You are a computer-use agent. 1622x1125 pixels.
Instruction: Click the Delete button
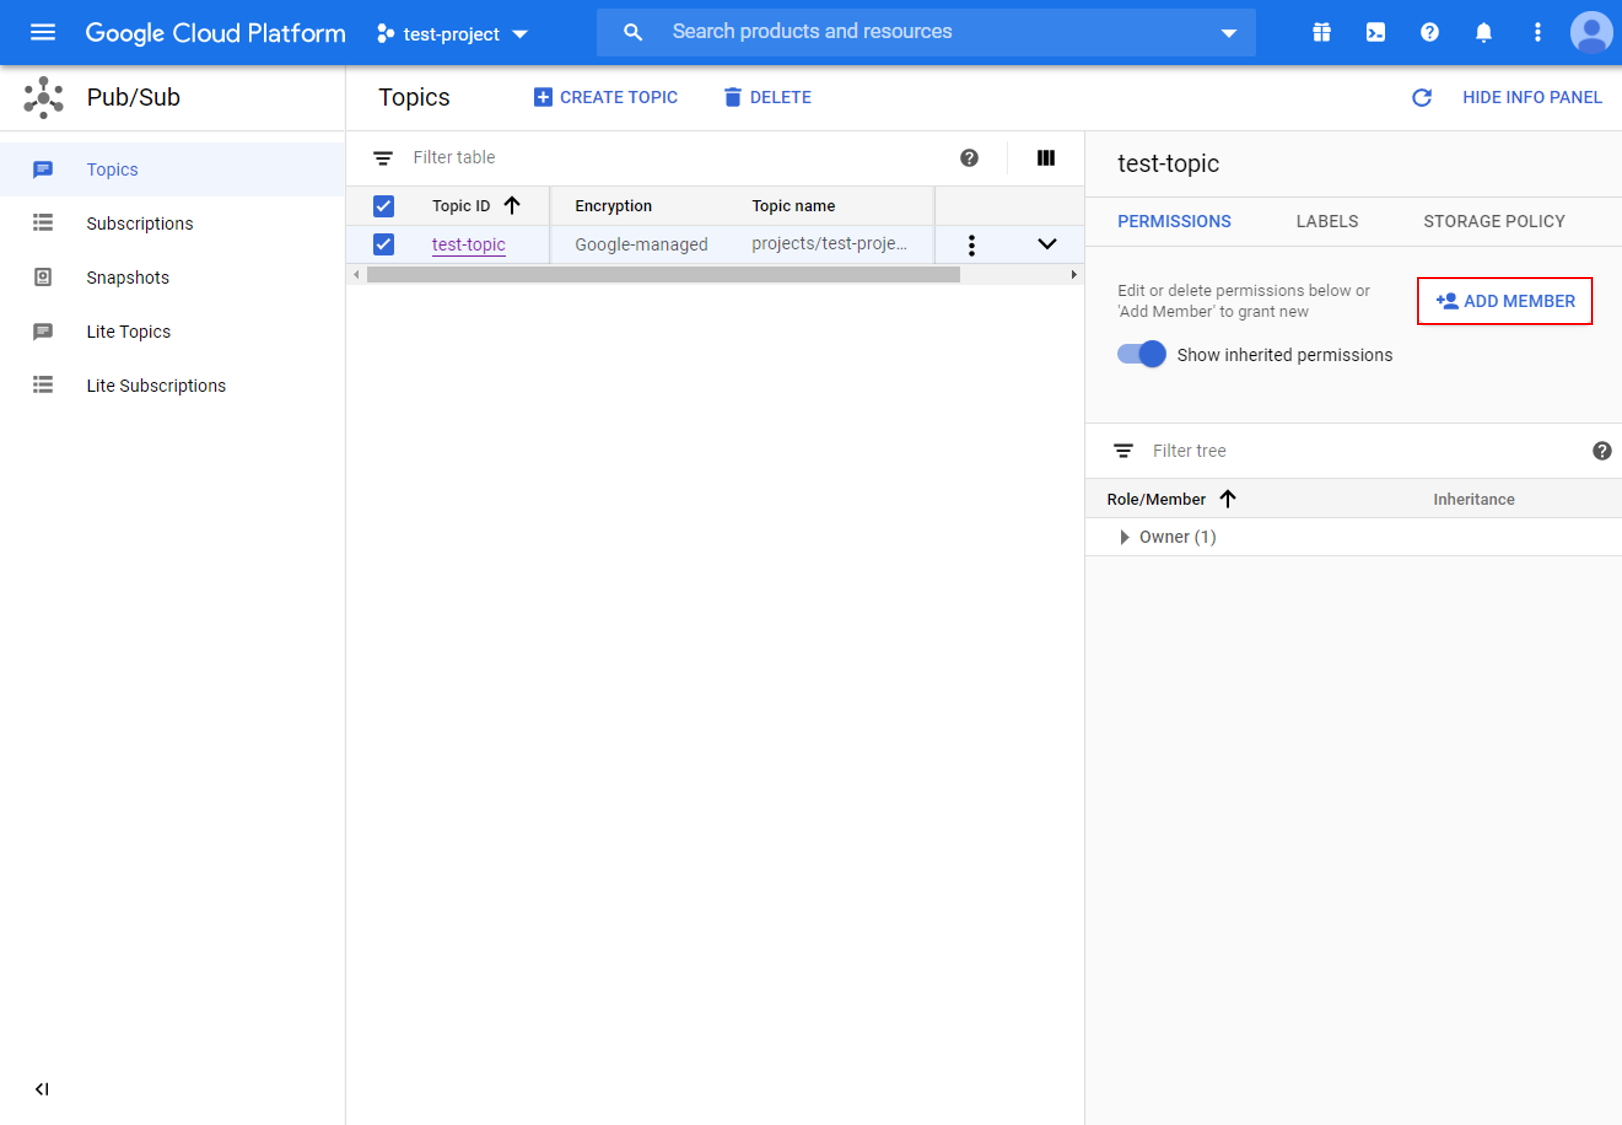point(767,97)
